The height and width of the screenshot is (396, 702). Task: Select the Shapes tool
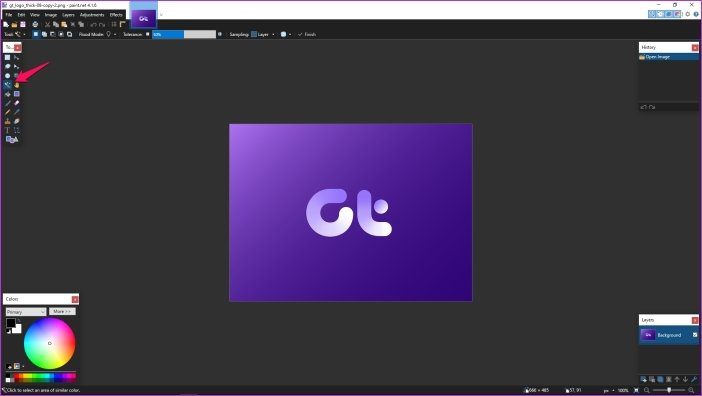12,139
